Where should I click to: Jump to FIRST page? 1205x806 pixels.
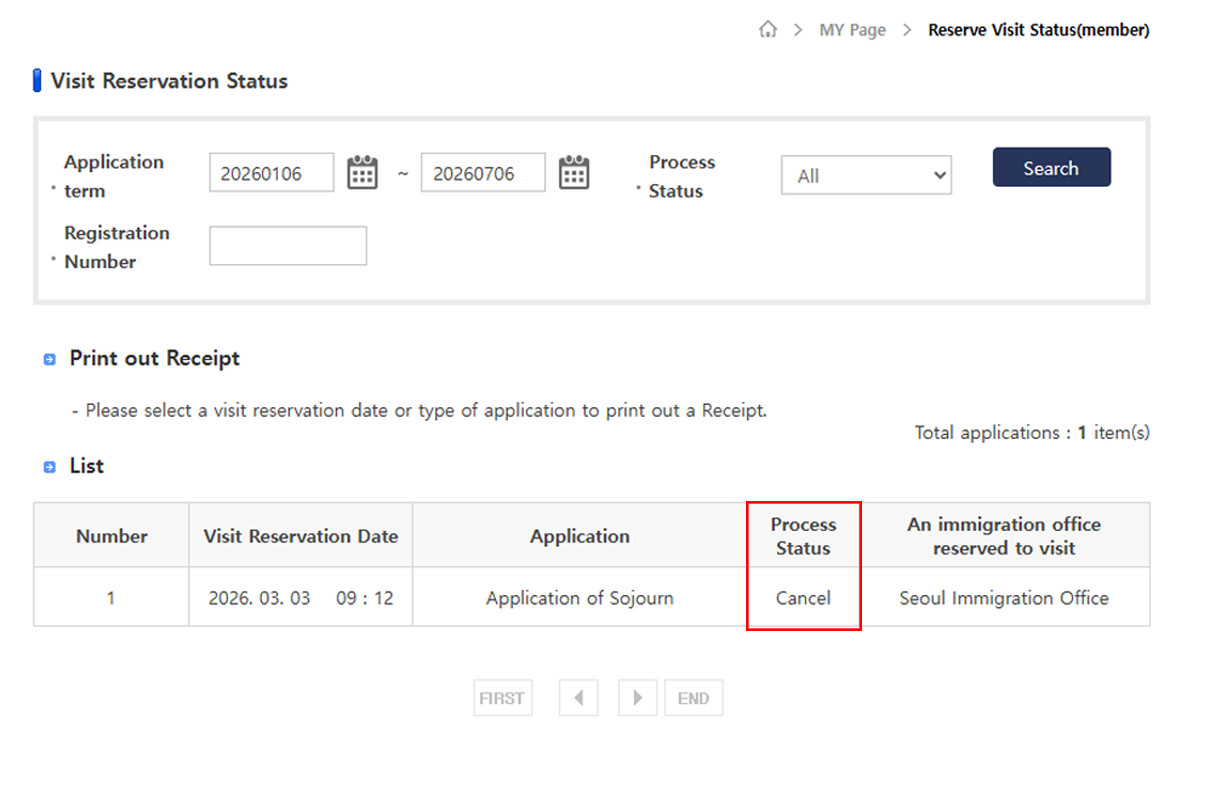click(502, 698)
